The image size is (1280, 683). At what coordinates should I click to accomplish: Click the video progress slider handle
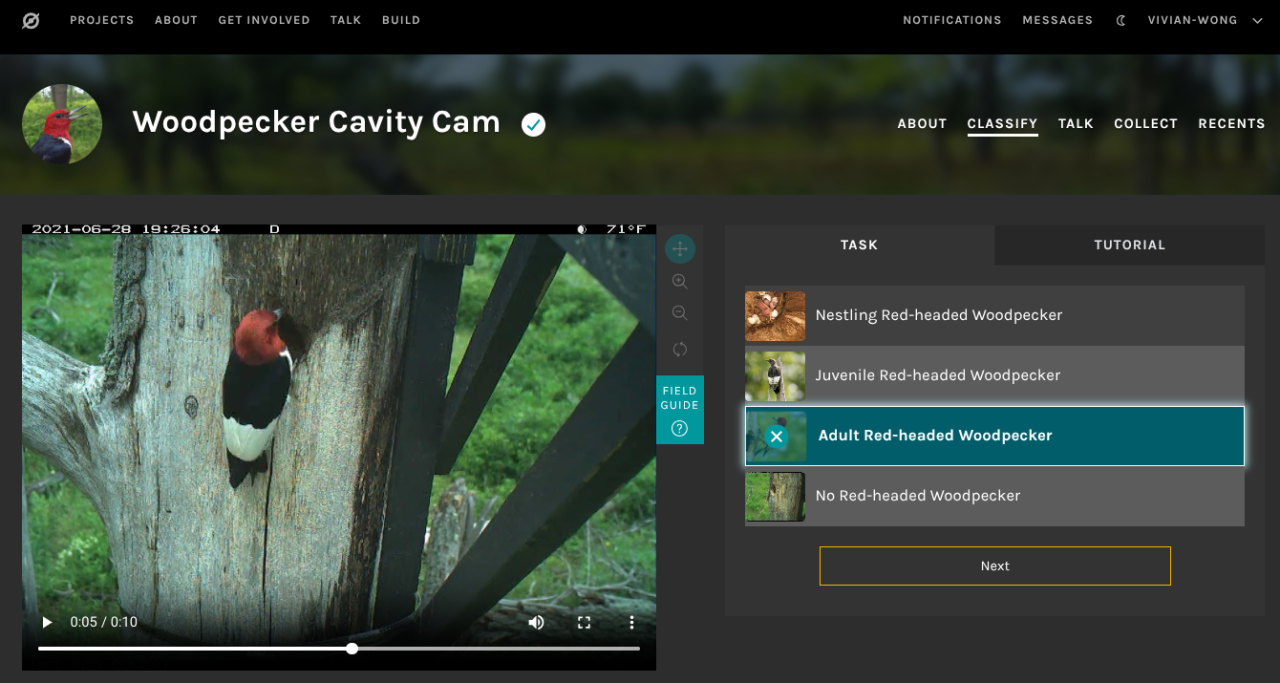click(x=352, y=649)
